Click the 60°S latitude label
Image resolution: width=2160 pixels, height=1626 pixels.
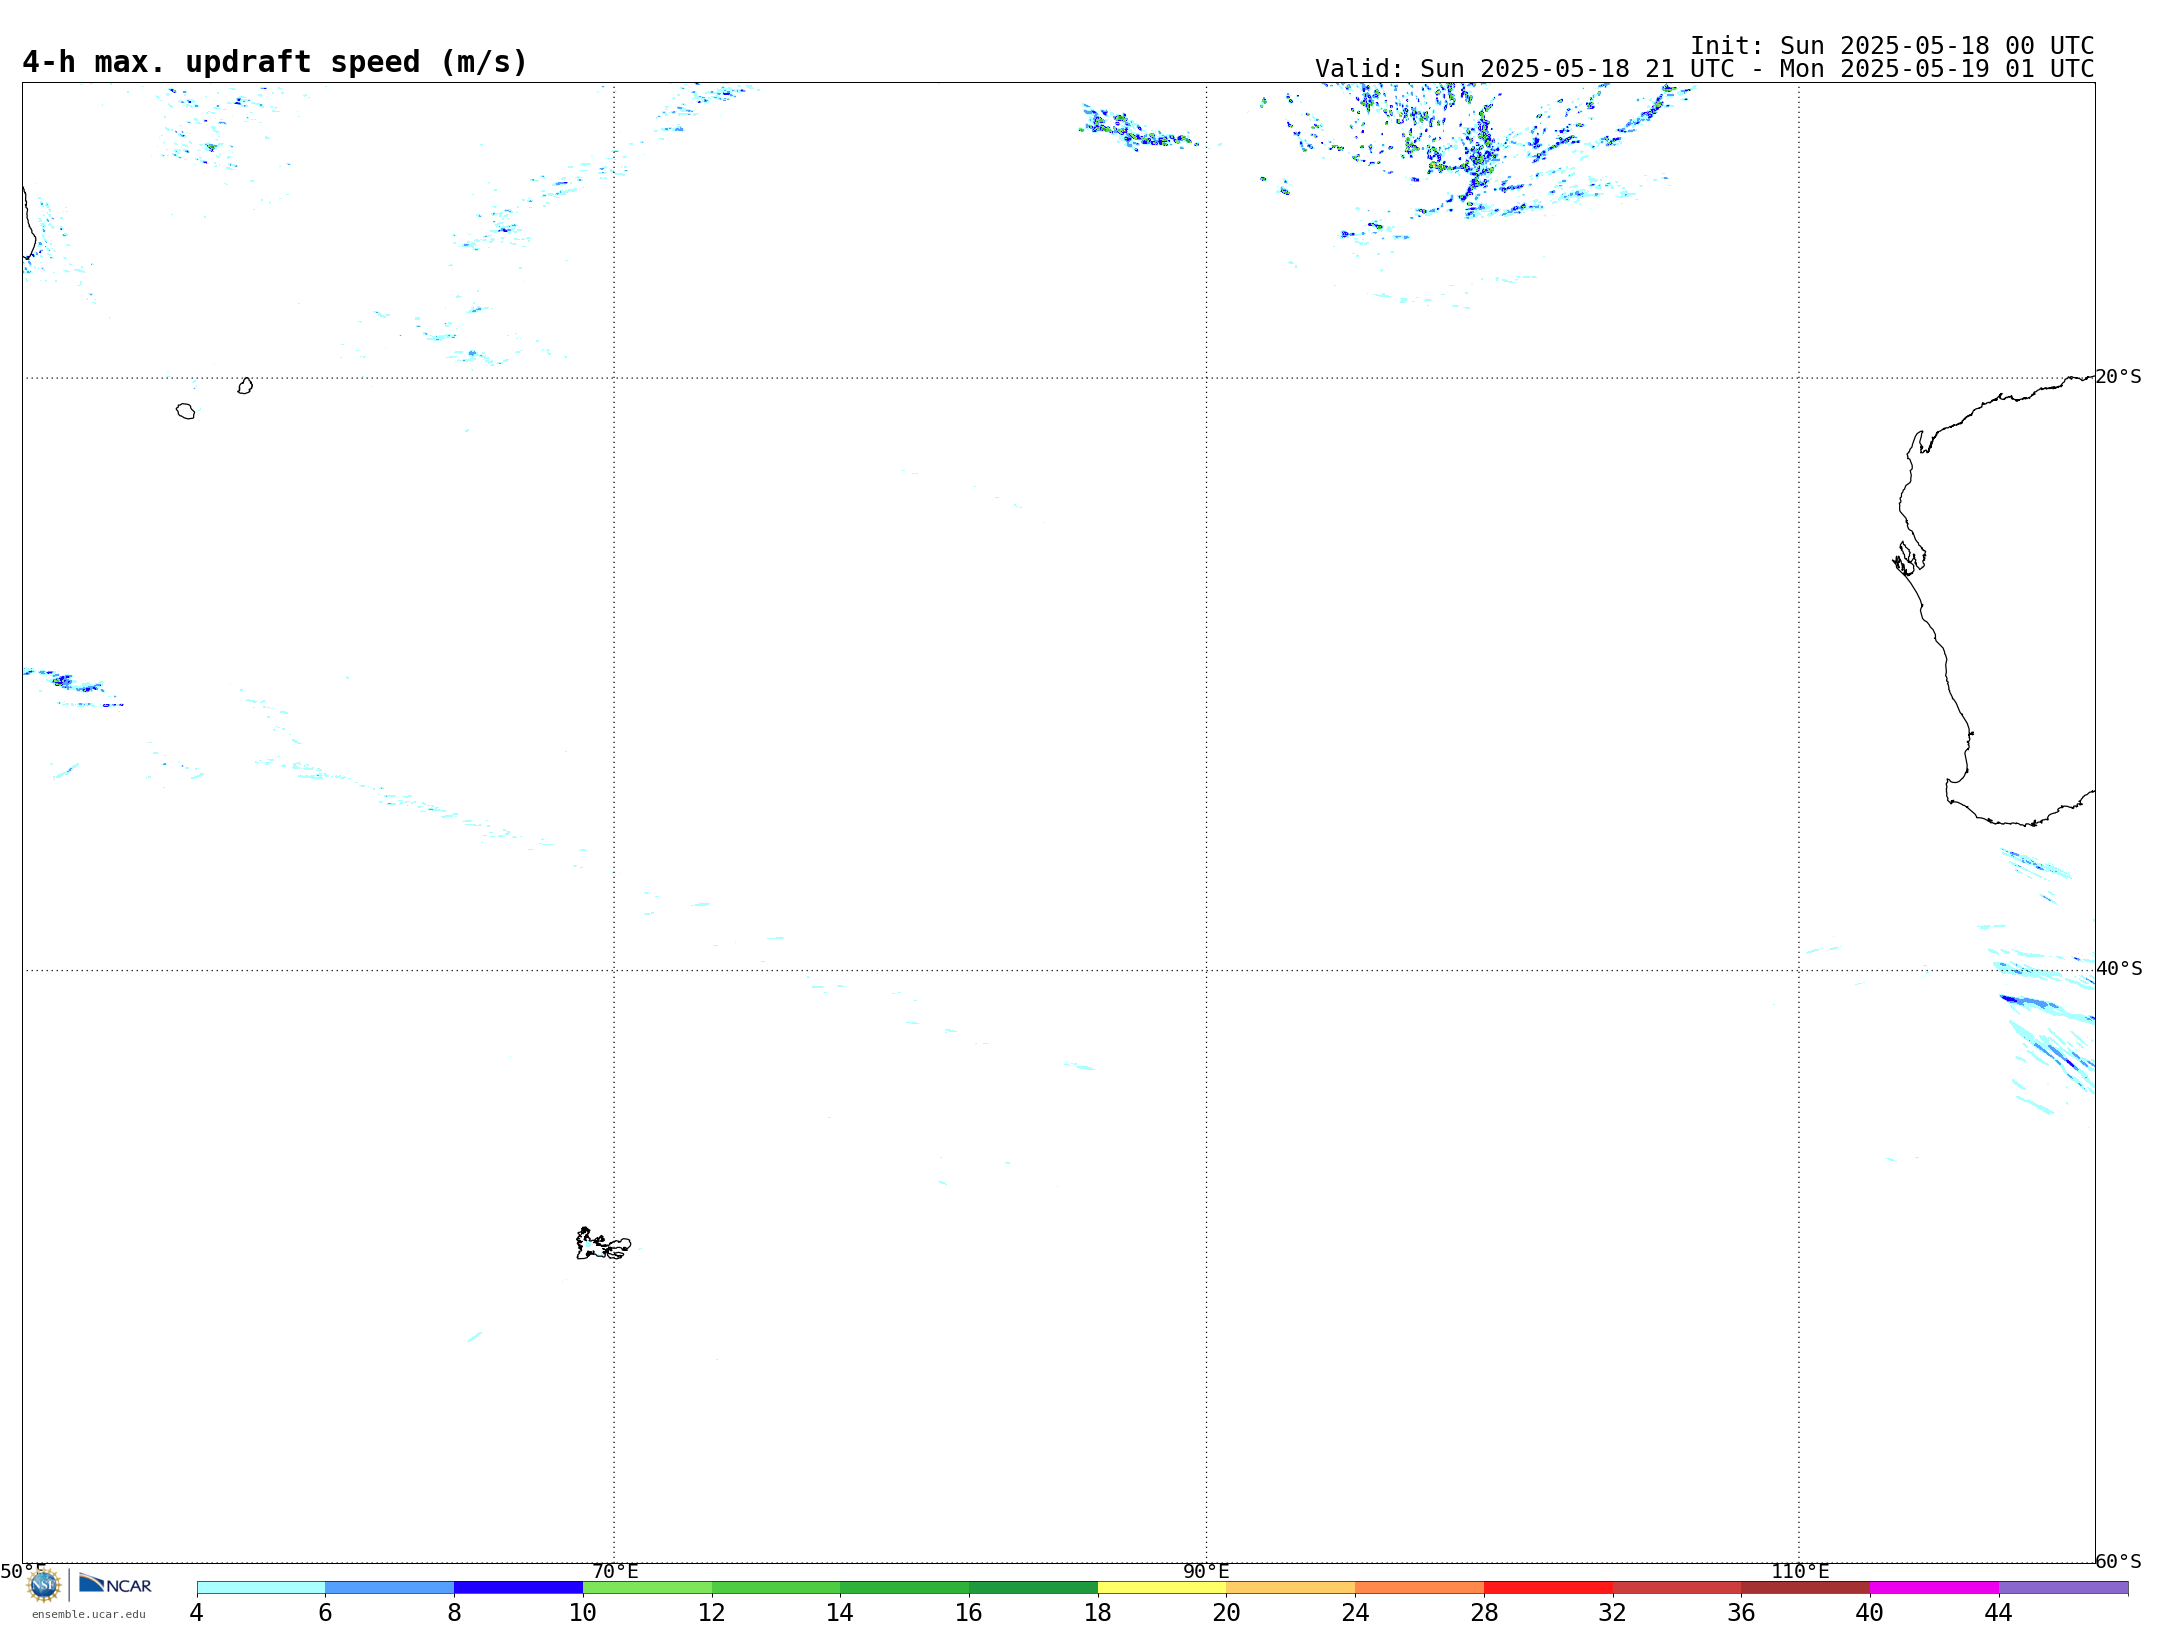[x=2118, y=1560]
